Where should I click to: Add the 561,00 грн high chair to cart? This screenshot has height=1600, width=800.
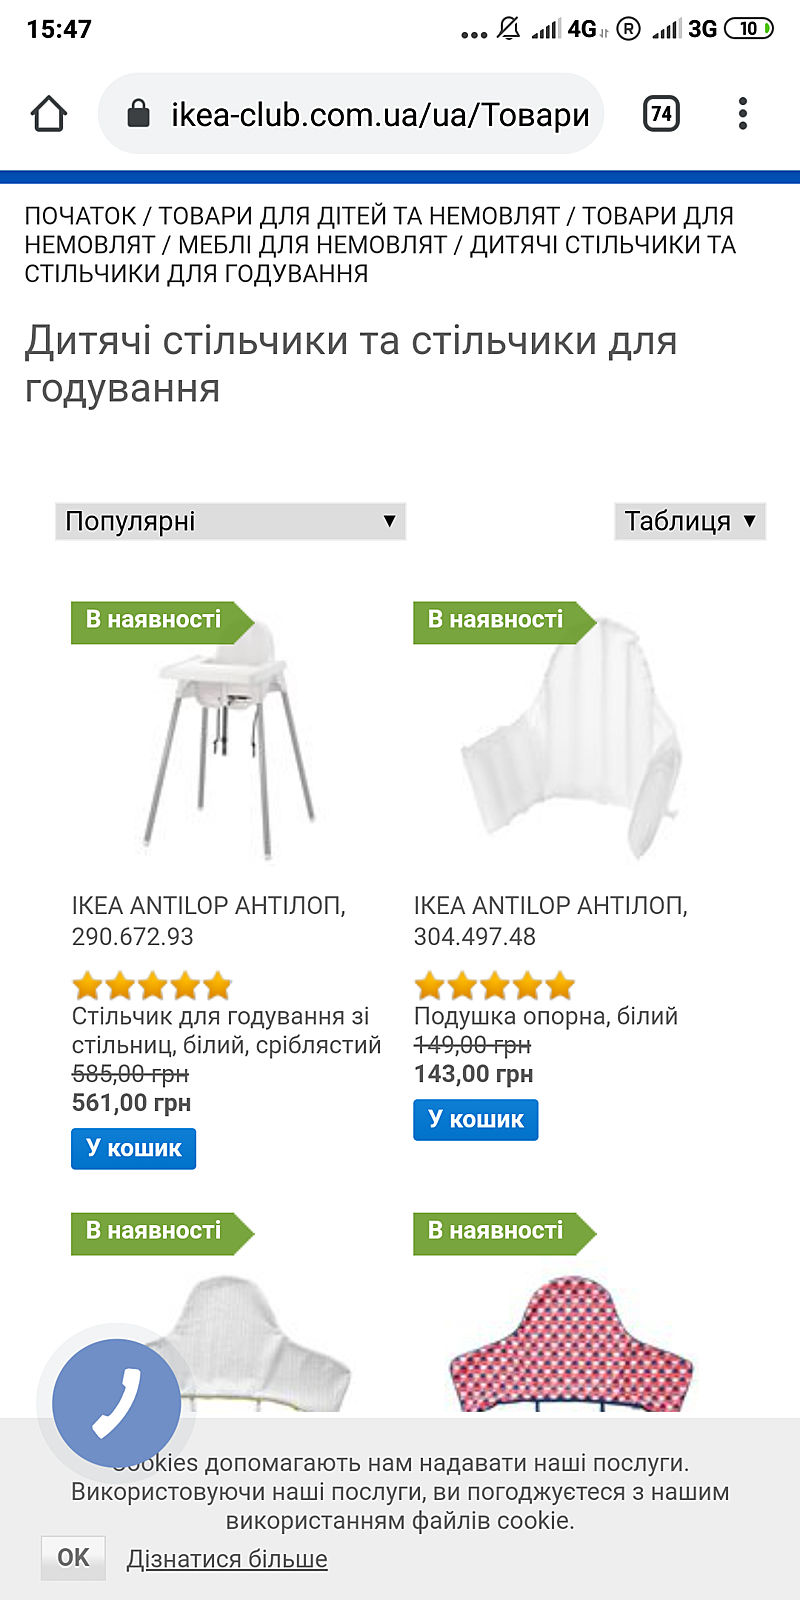coord(133,1148)
